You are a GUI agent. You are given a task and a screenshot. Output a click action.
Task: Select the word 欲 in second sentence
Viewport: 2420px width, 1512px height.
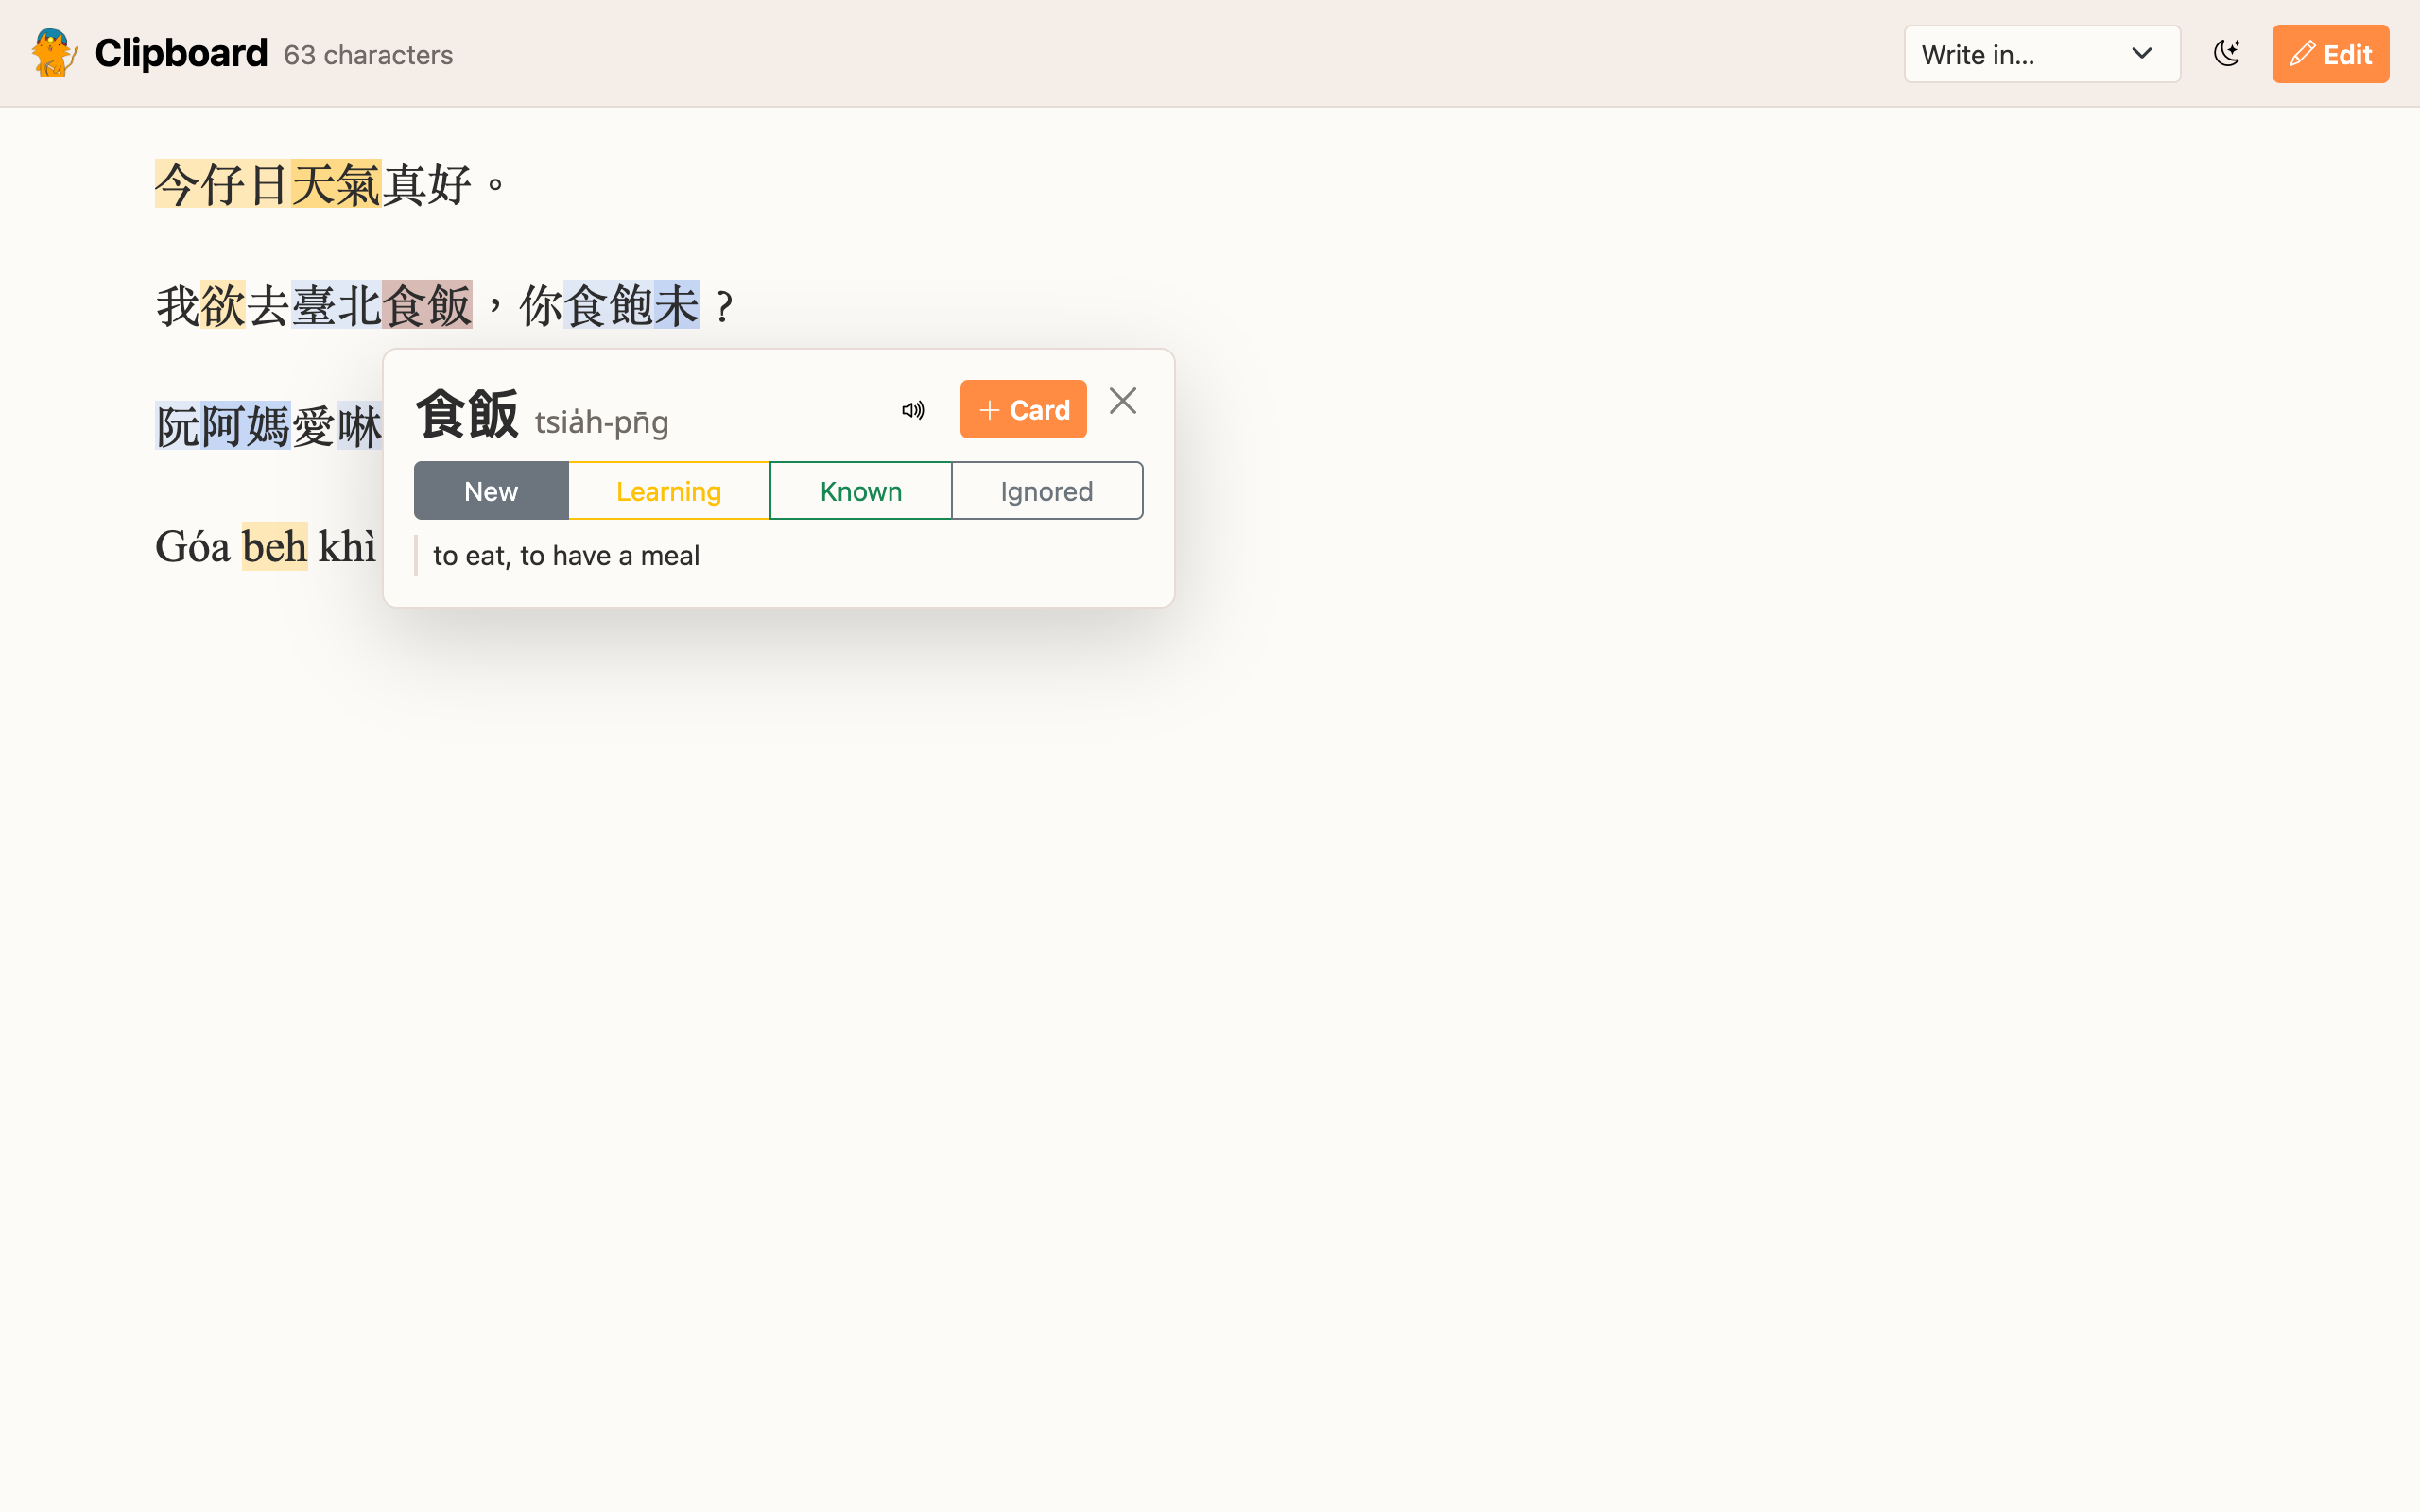(223, 305)
